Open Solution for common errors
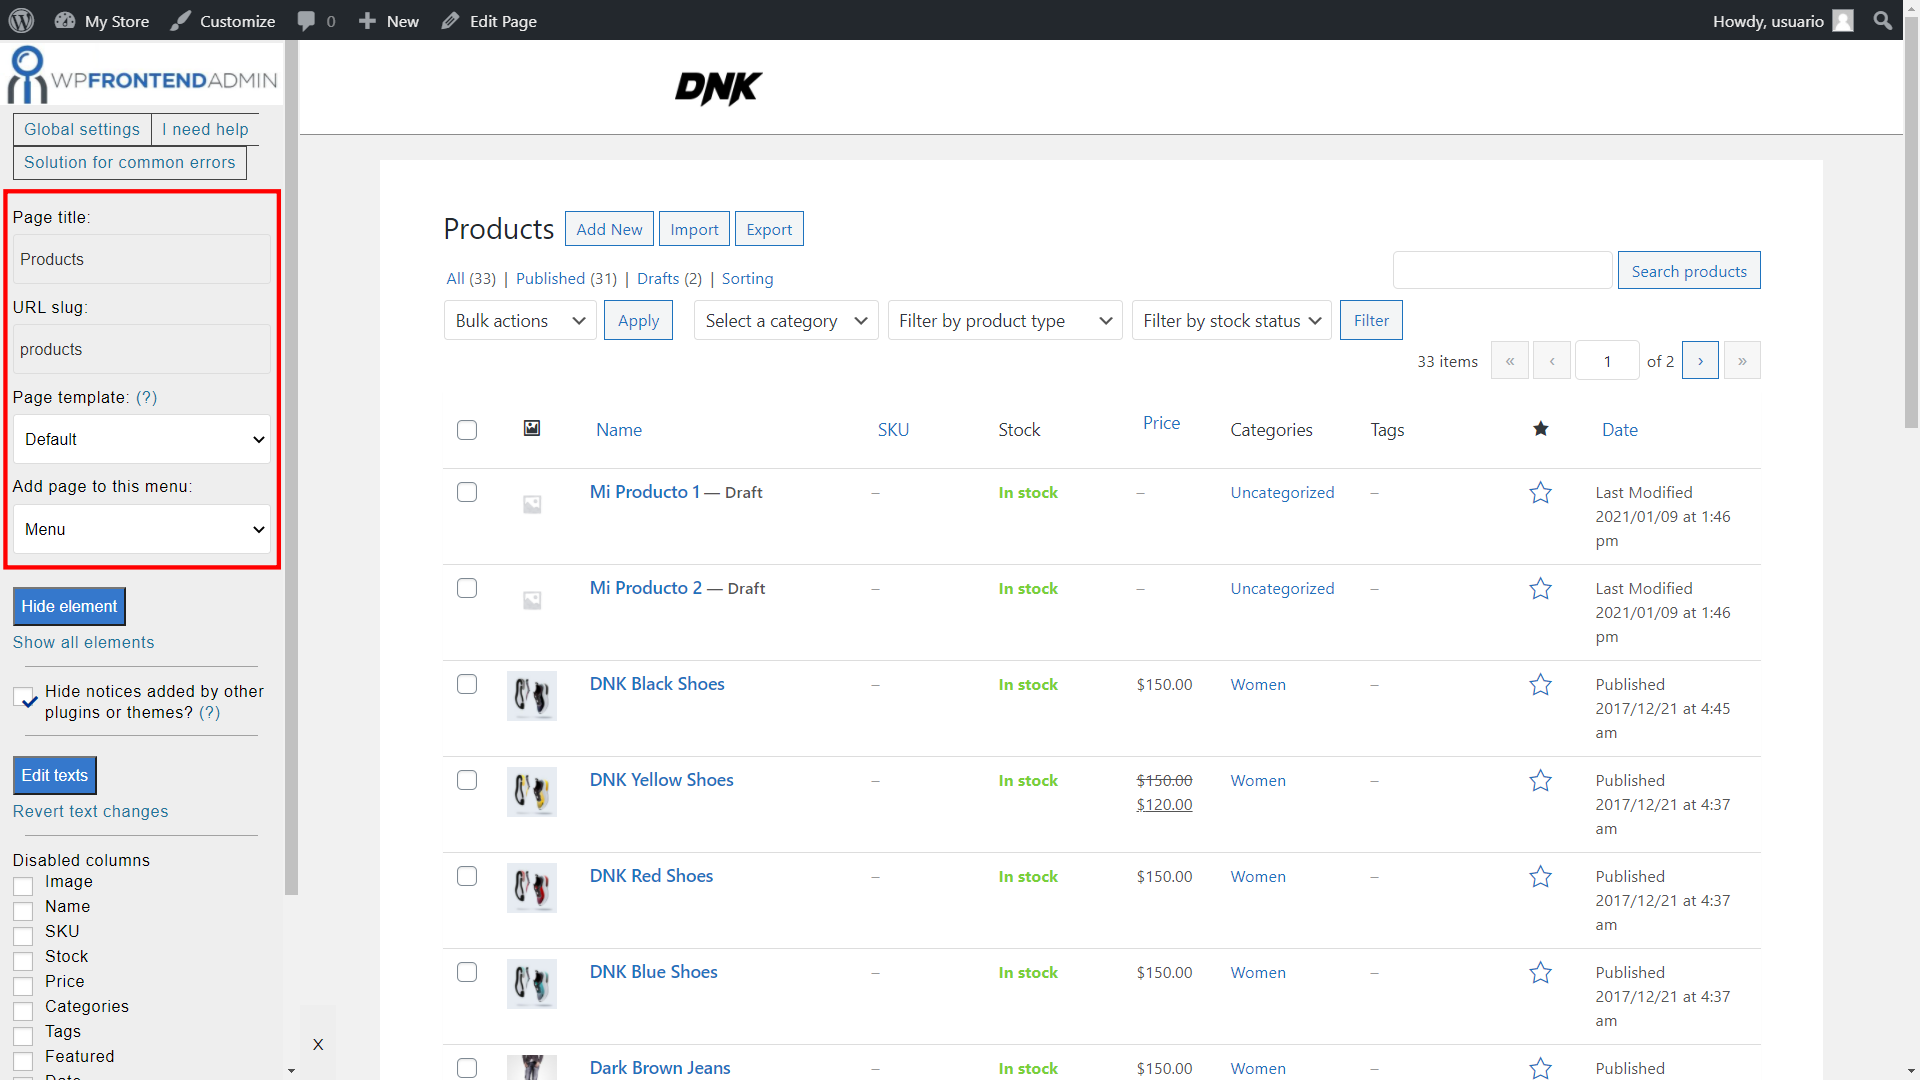Screen dimensions: 1920x1080 (x=130, y=162)
